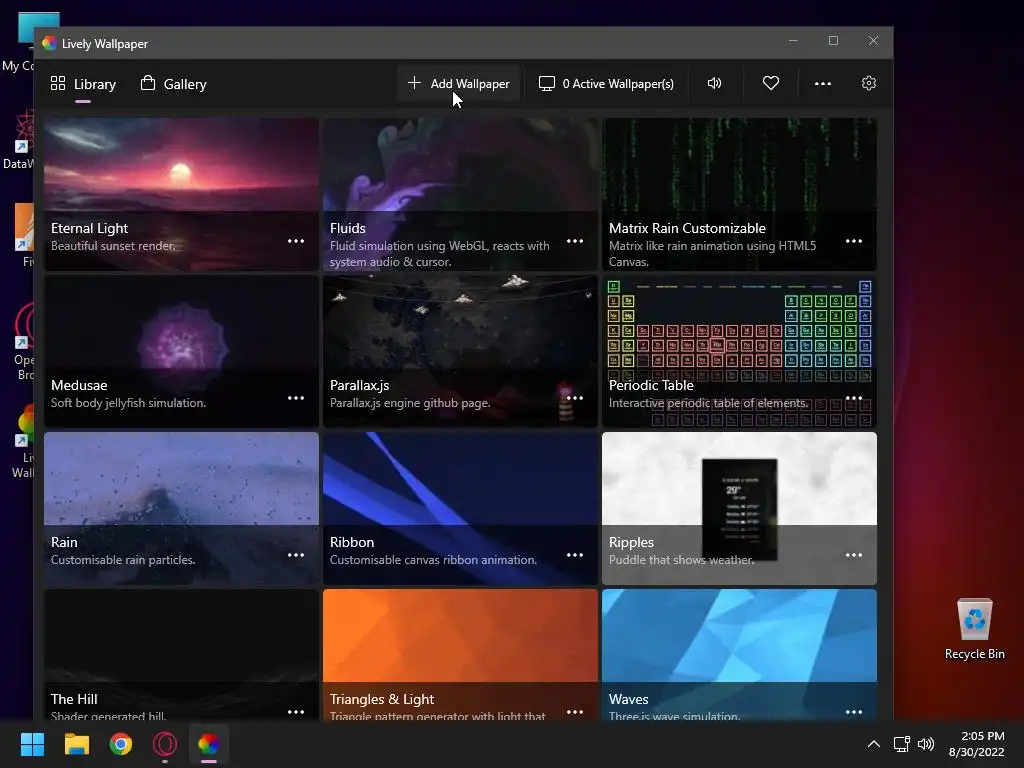Open options menu for Ribbon wallpaper

pos(575,555)
